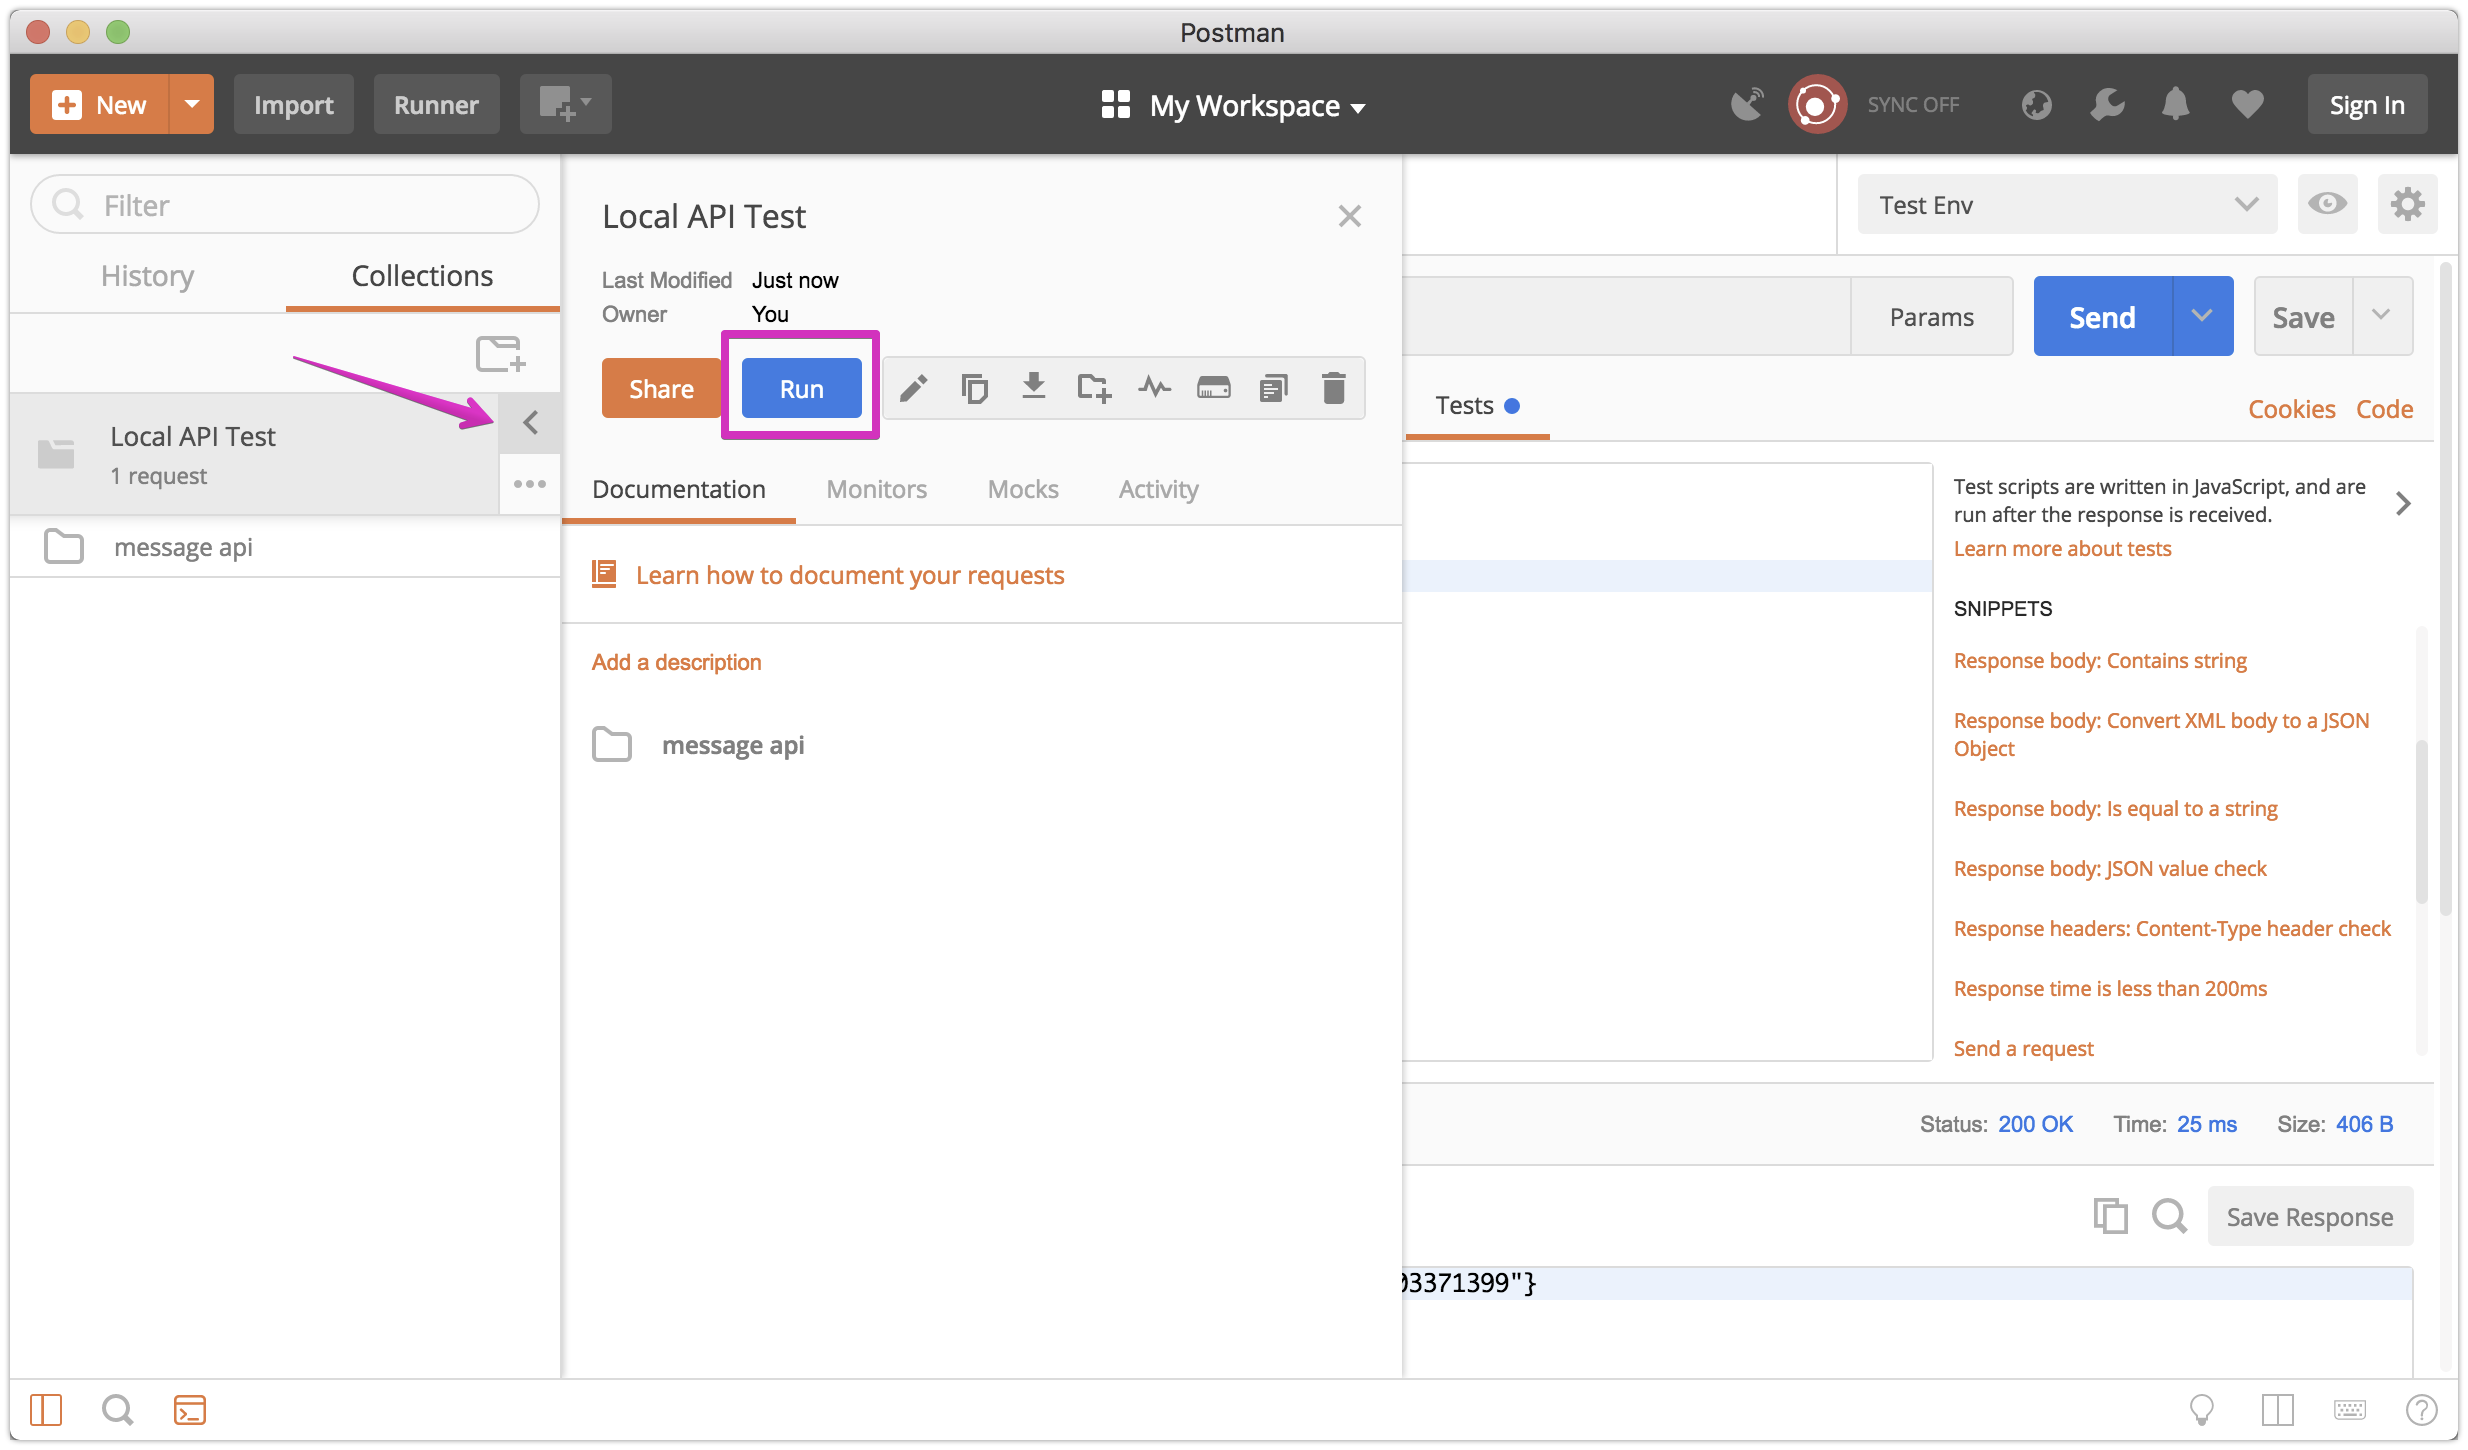This screenshot has height=1450, width=2468.
Task: Insert snippet Response time is less than 200ms
Action: click(2110, 988)
